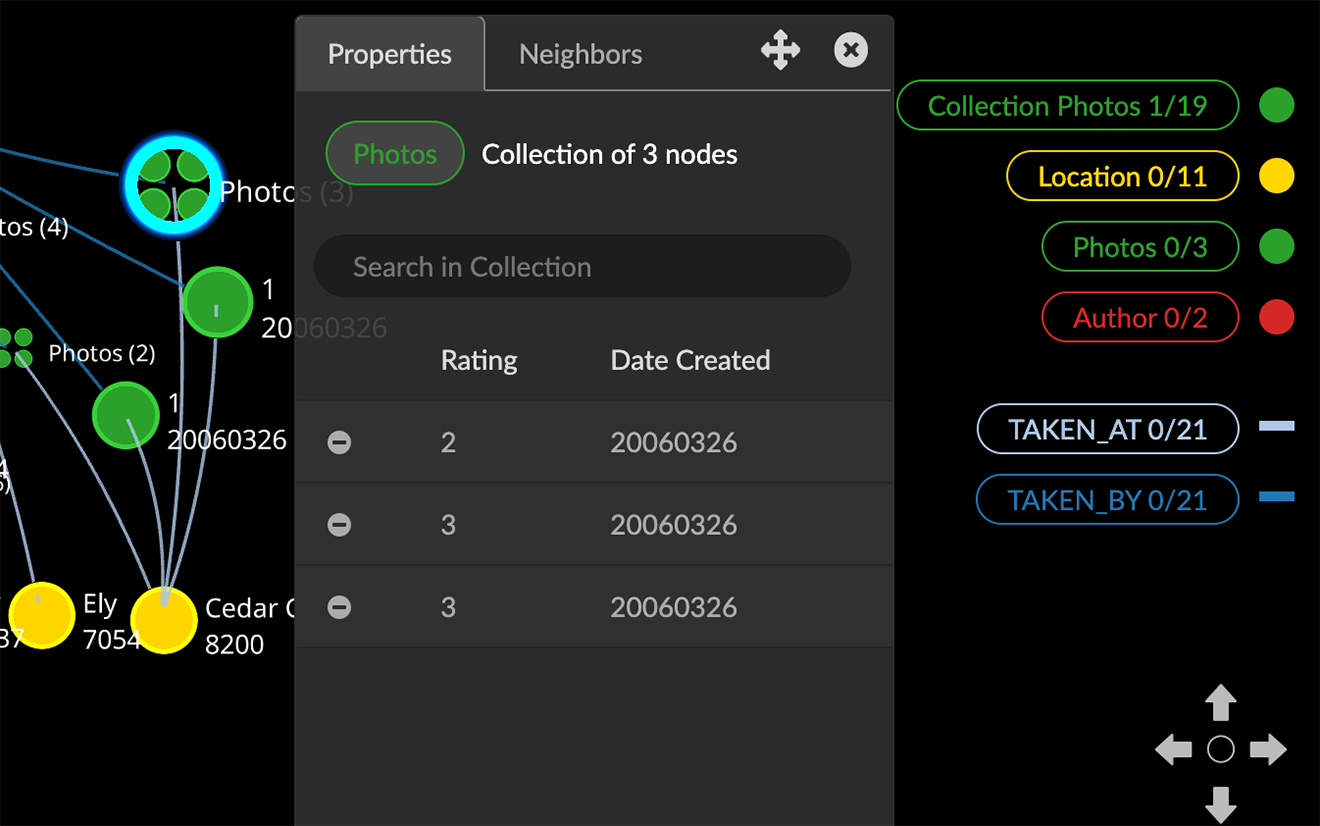Pan the graph right with arrow
Screen dimensions: 1320x826
point(1268,749)
